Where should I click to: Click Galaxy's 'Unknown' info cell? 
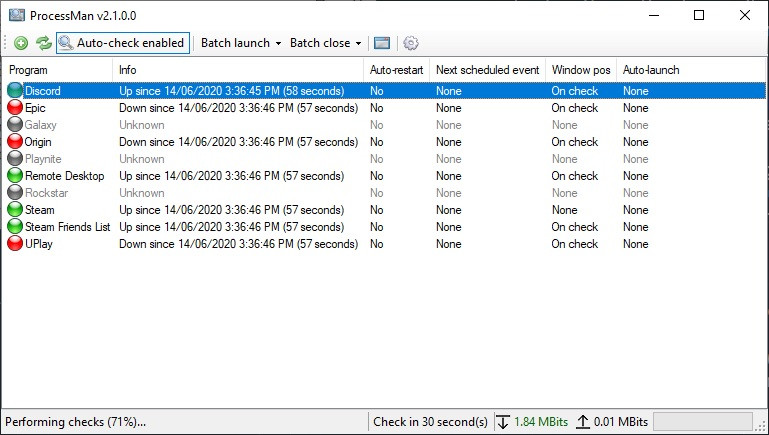click(142, 125)
